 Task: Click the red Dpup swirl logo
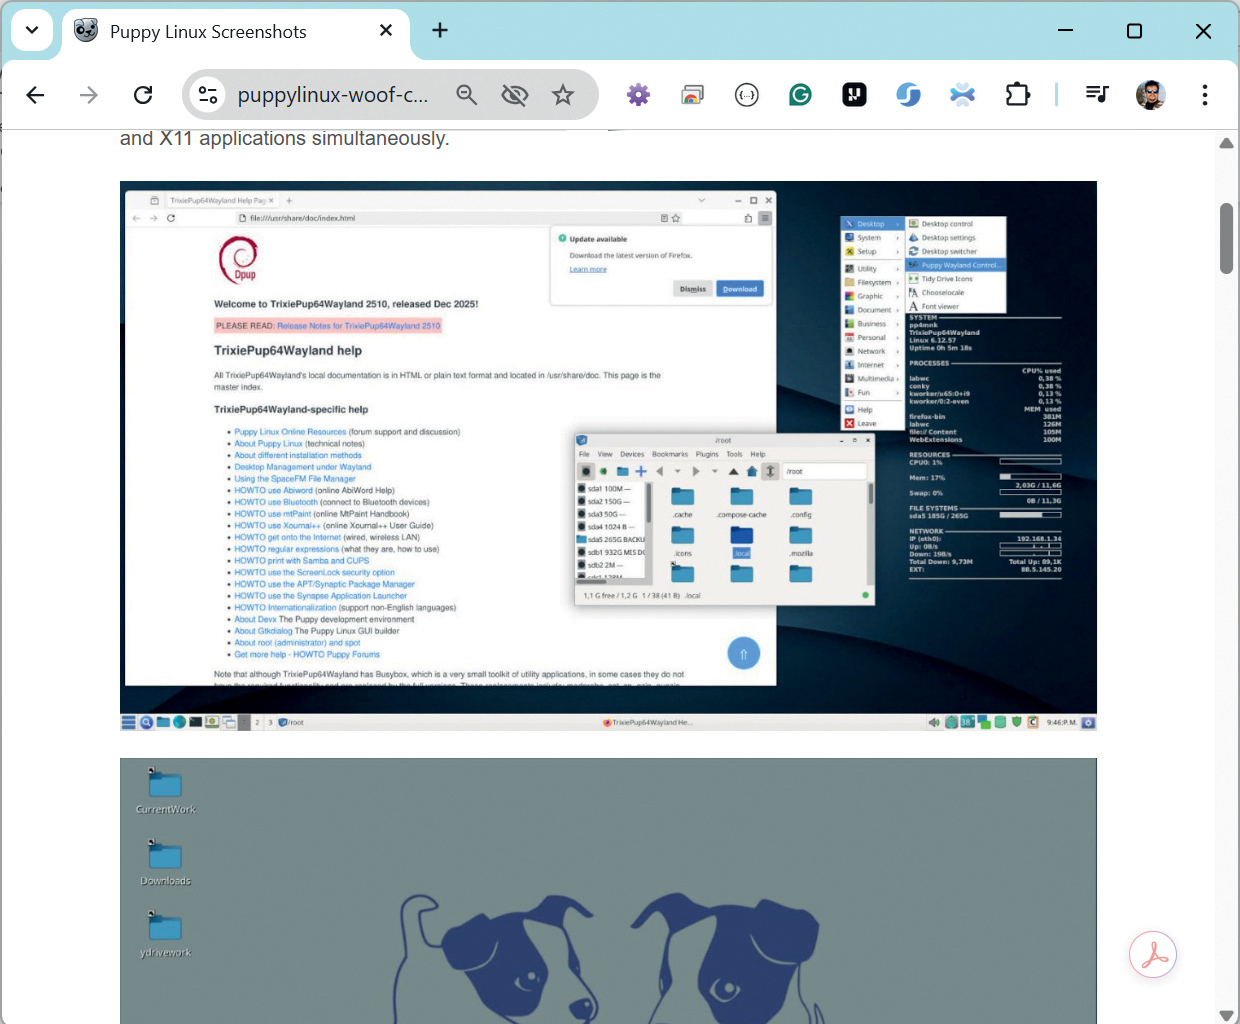[x=239, y=259]
